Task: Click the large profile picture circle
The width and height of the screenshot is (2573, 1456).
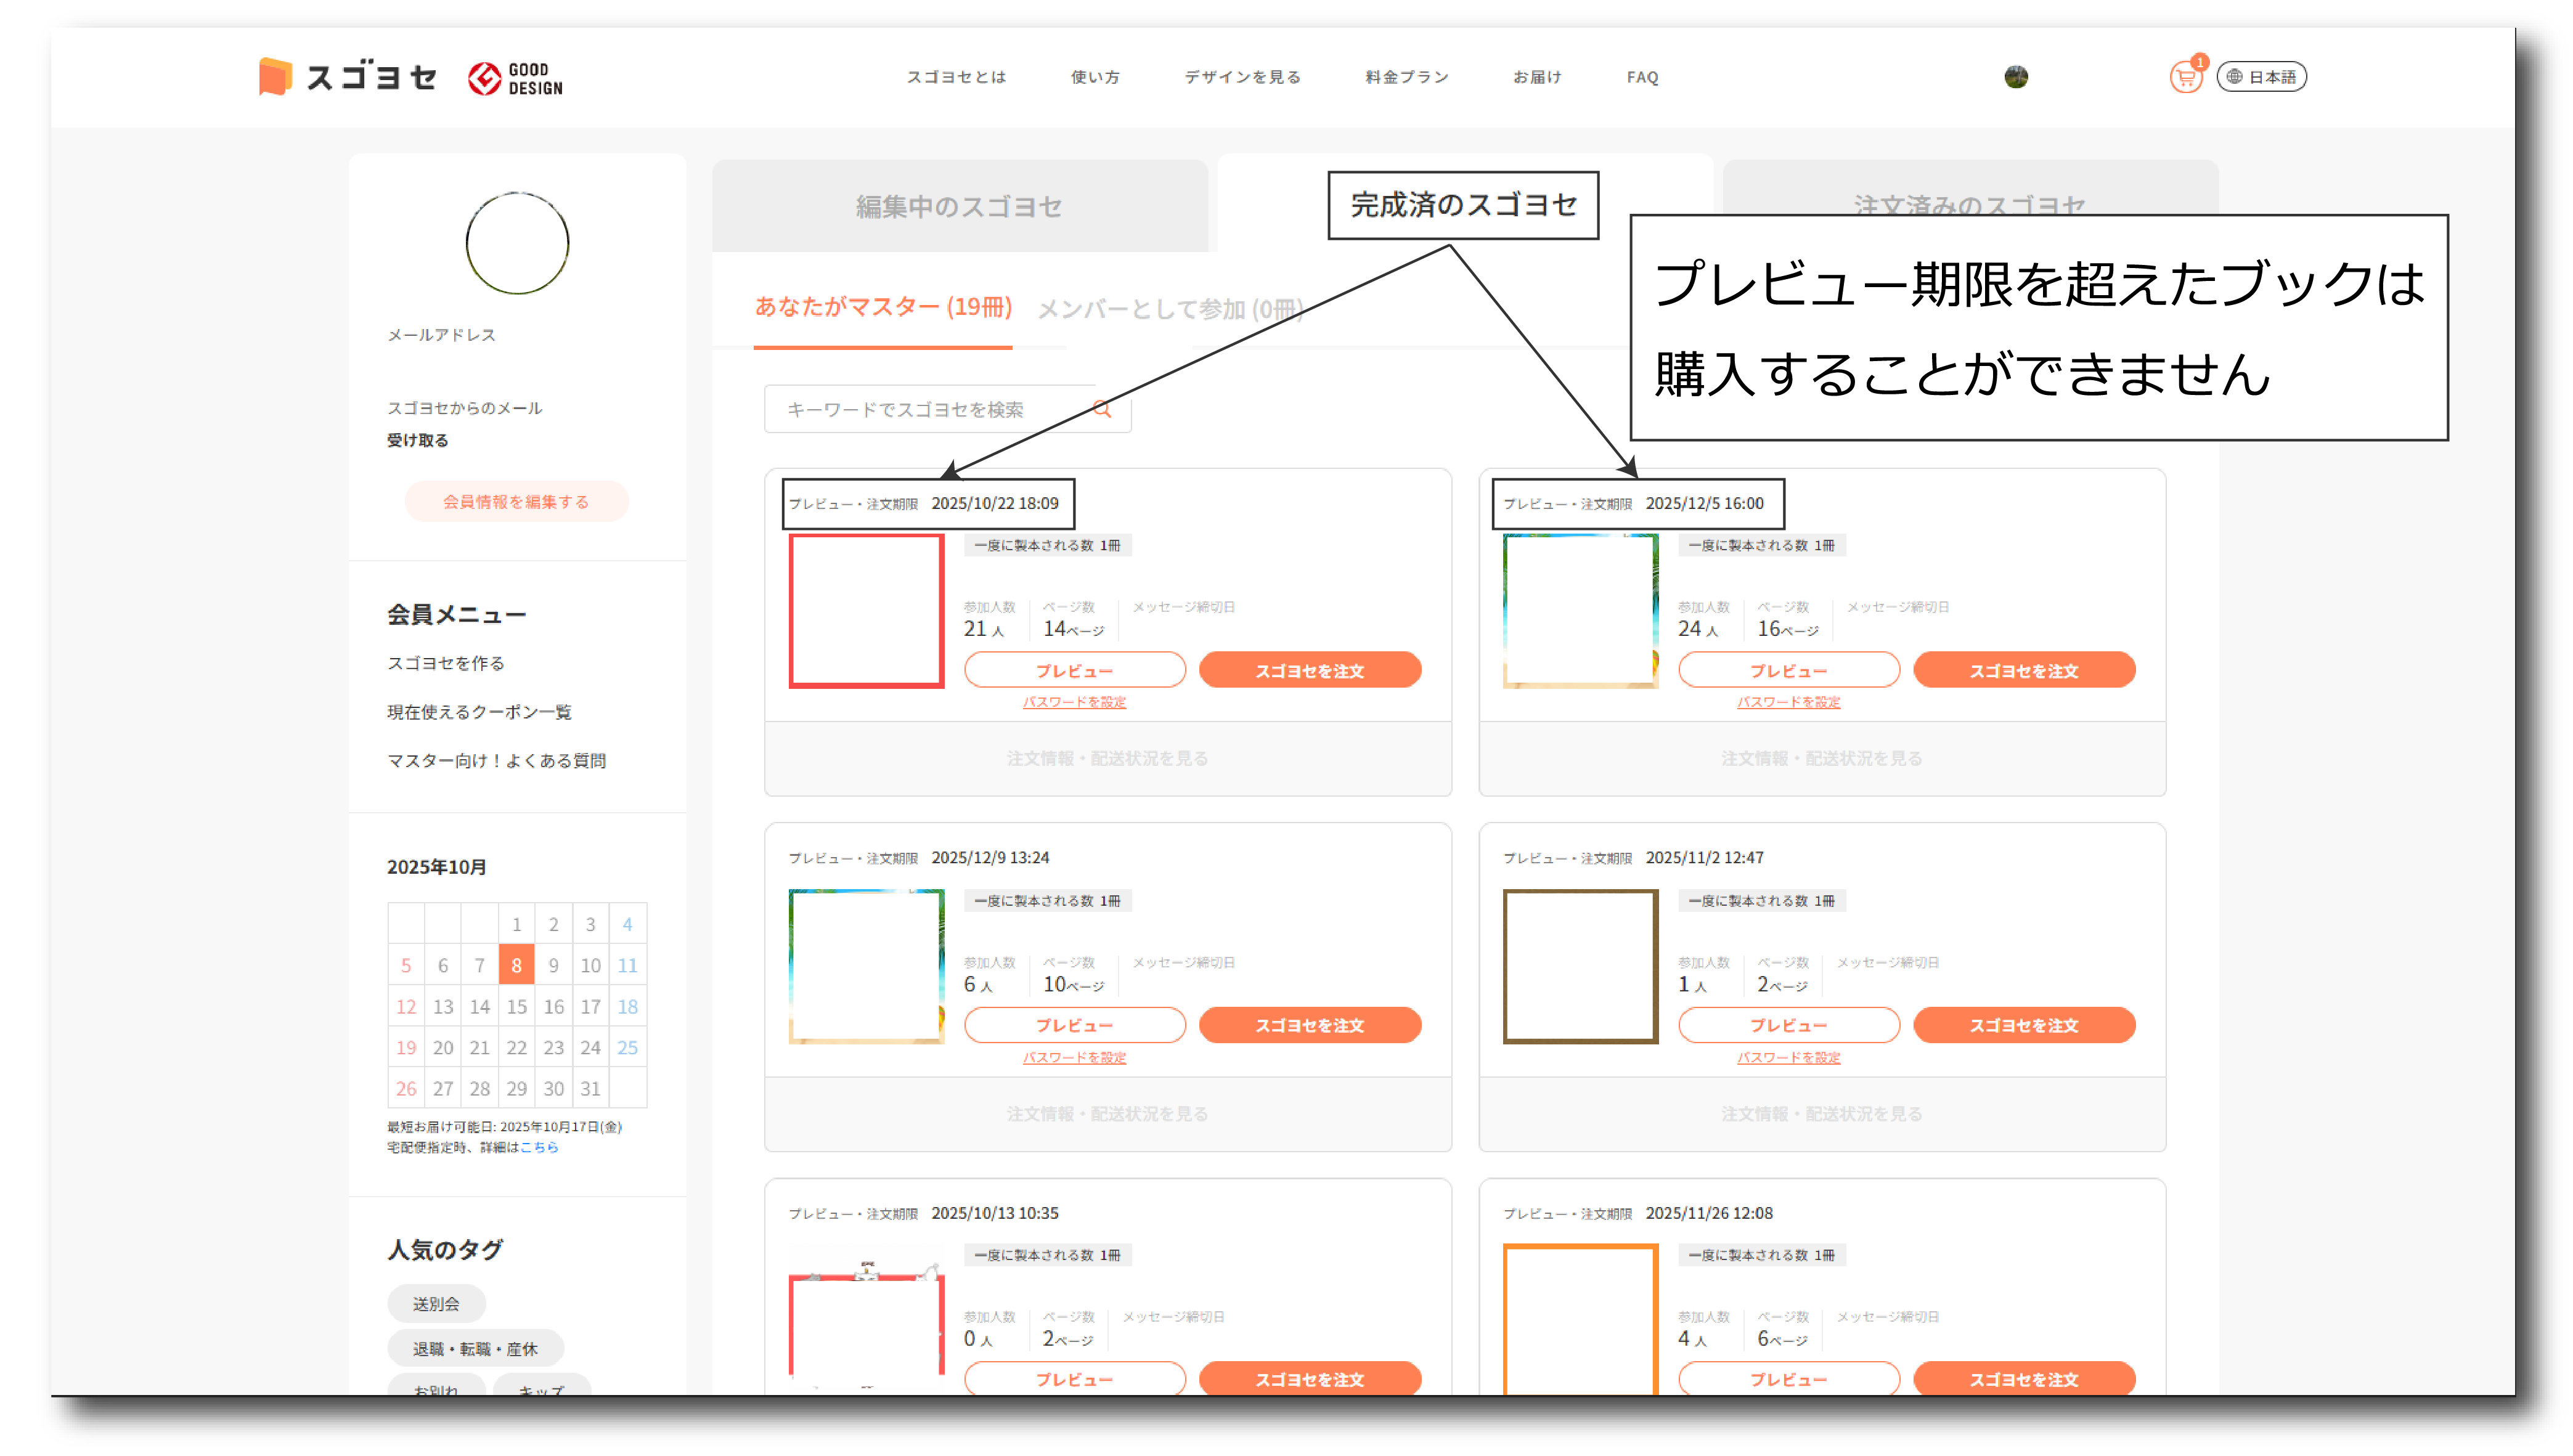Action: (x=517, y=243)
